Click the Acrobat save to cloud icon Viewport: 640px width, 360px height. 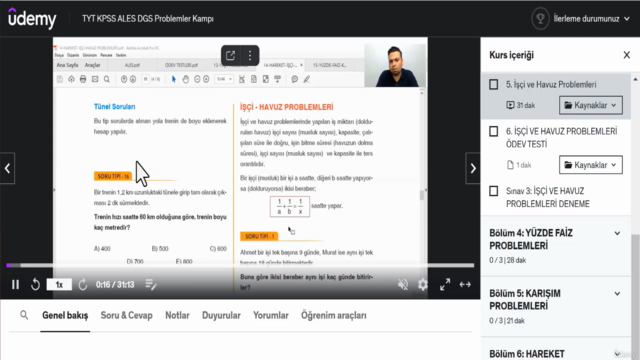click(x=71, y=79)
